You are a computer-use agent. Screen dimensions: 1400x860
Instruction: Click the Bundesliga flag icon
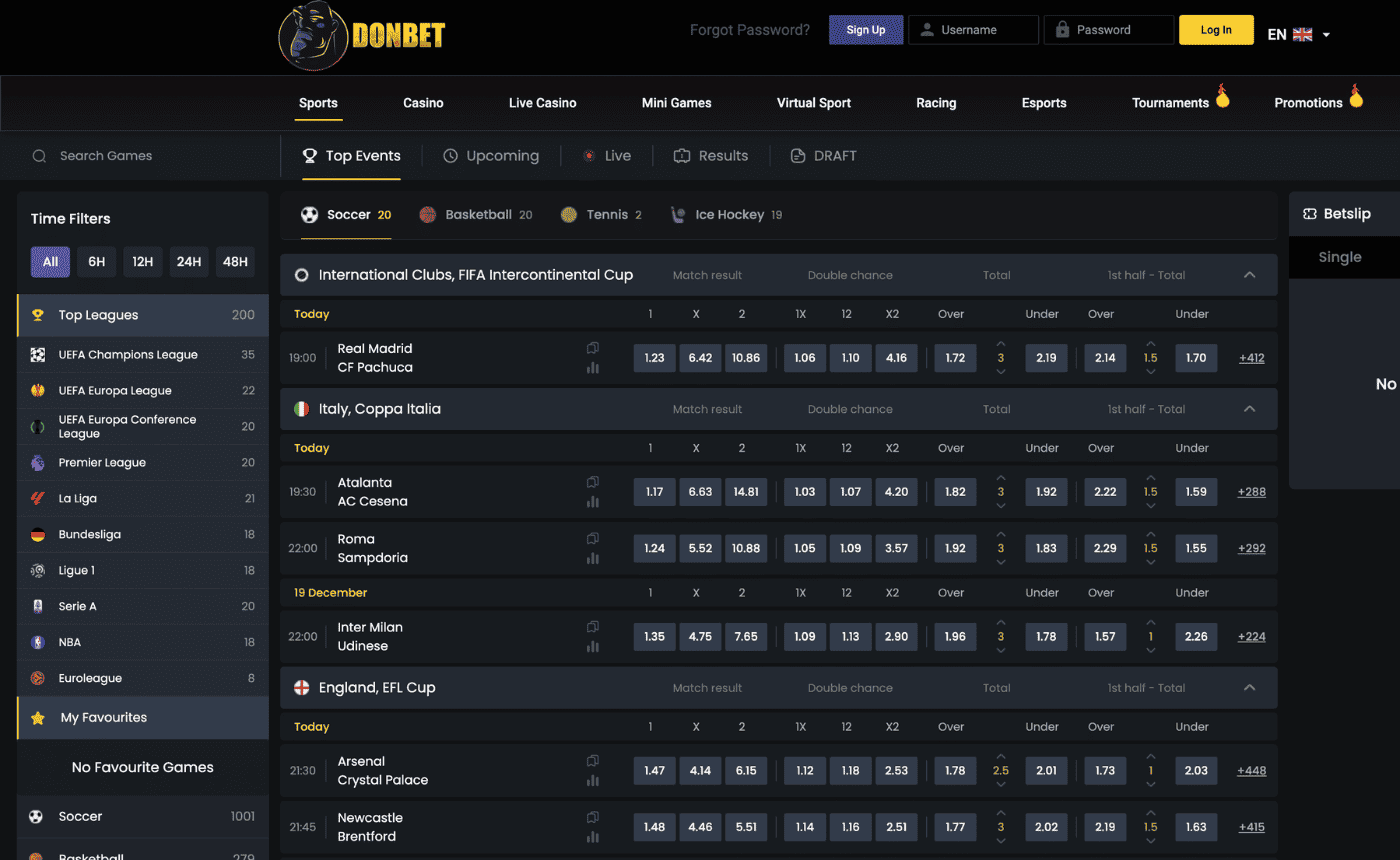tap(38, 535)
